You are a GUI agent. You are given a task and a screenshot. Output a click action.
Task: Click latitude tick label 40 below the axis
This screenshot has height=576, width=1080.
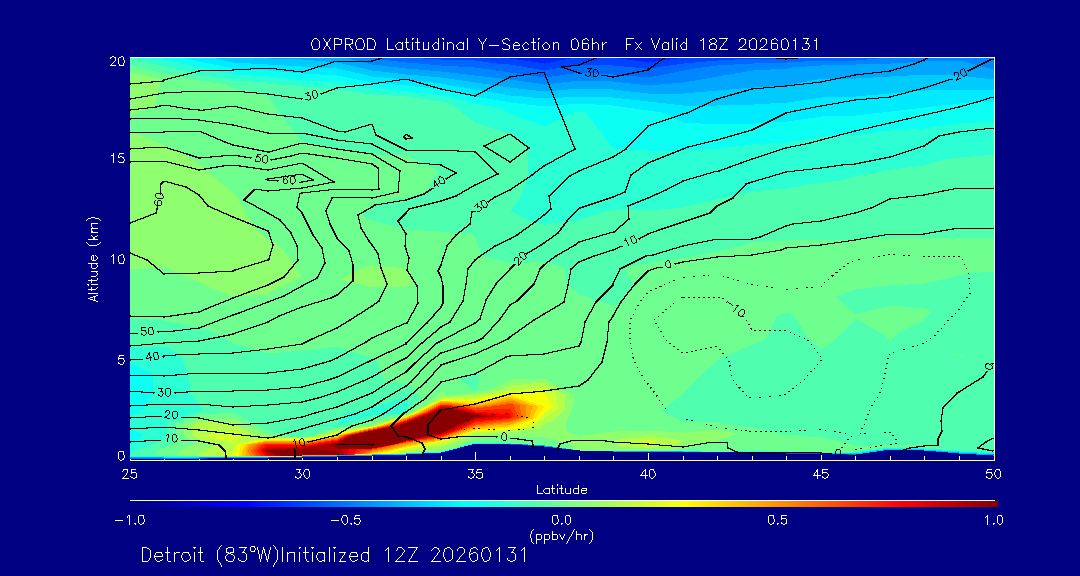click(648, 474)
